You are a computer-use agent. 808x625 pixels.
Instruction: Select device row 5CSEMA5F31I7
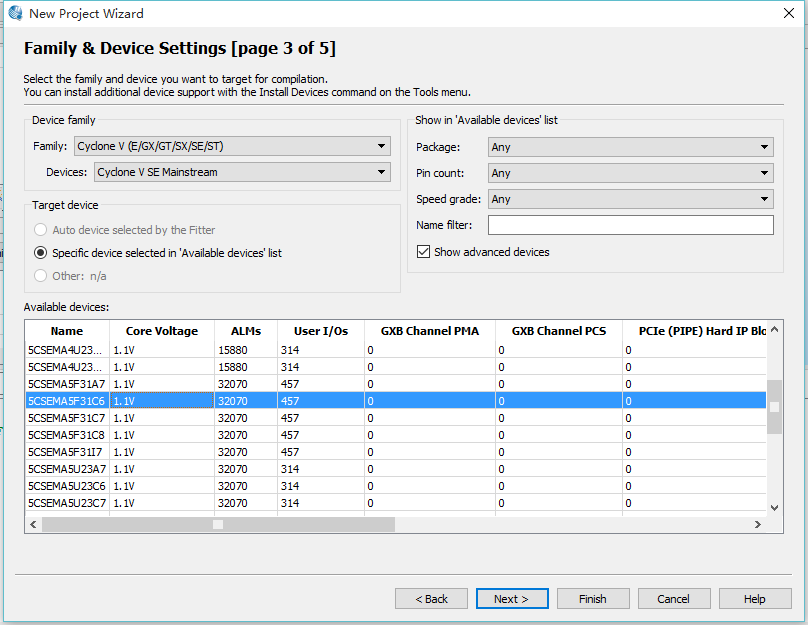[x=396, y=452]
